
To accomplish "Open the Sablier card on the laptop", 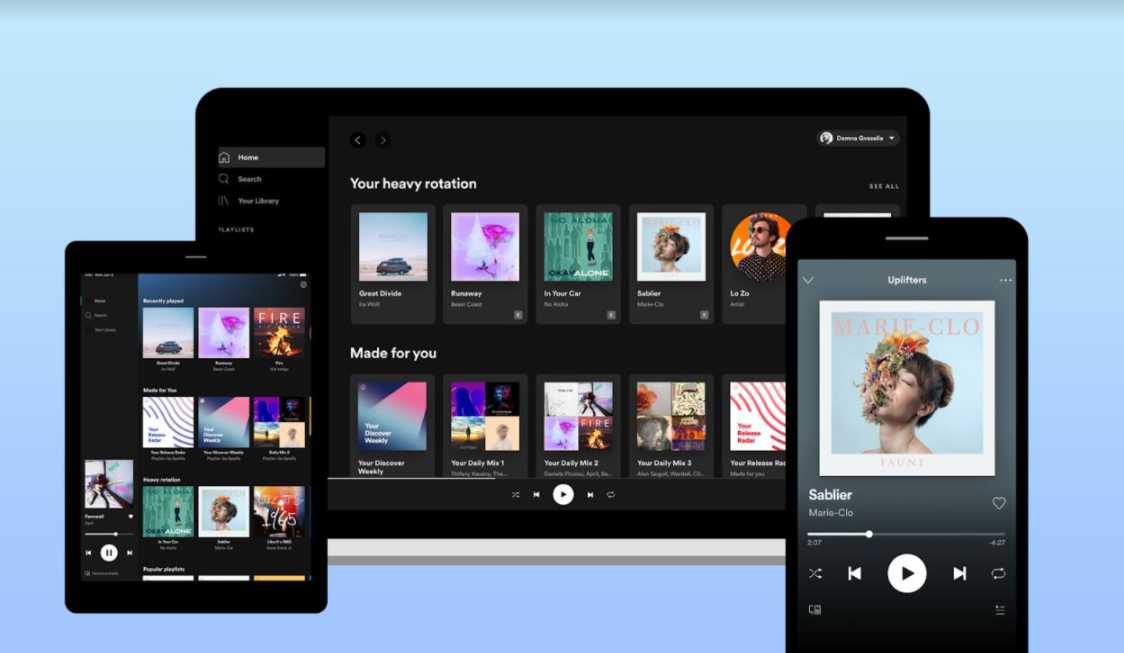I will pos(672,264).
